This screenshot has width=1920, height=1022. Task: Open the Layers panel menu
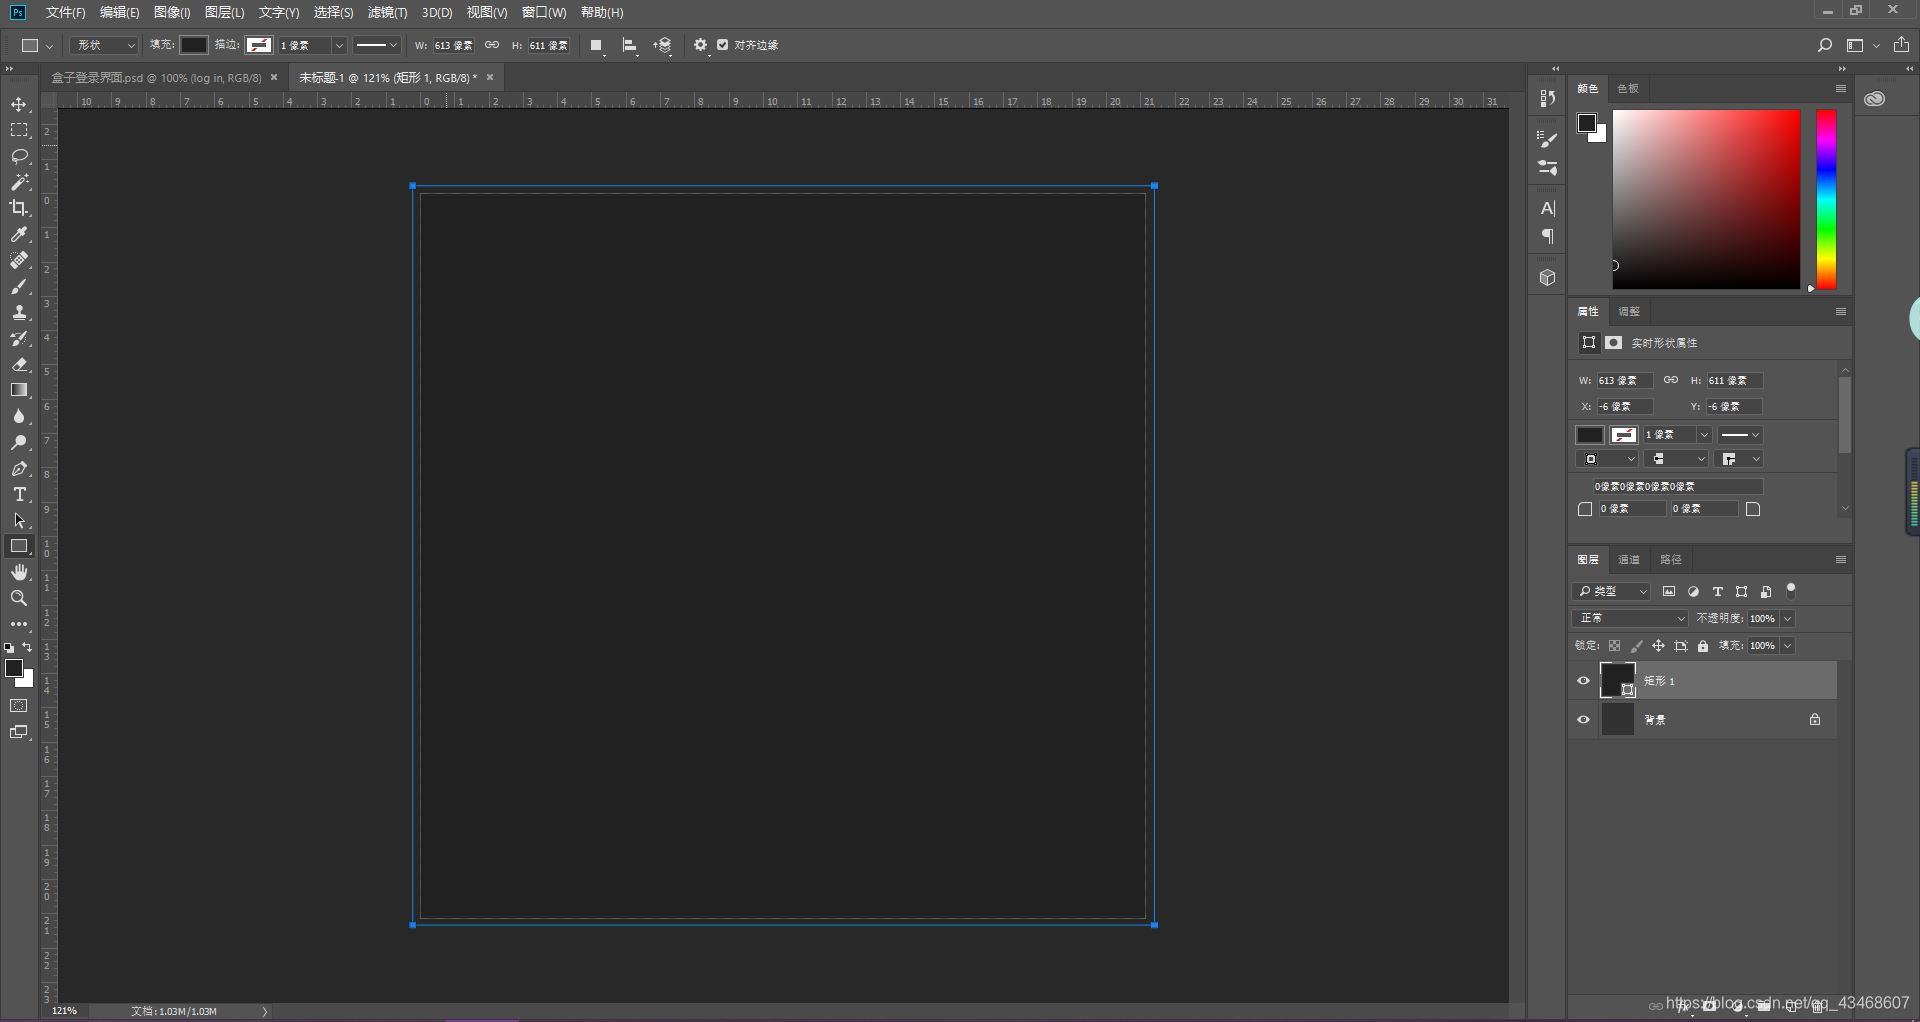1840,559
